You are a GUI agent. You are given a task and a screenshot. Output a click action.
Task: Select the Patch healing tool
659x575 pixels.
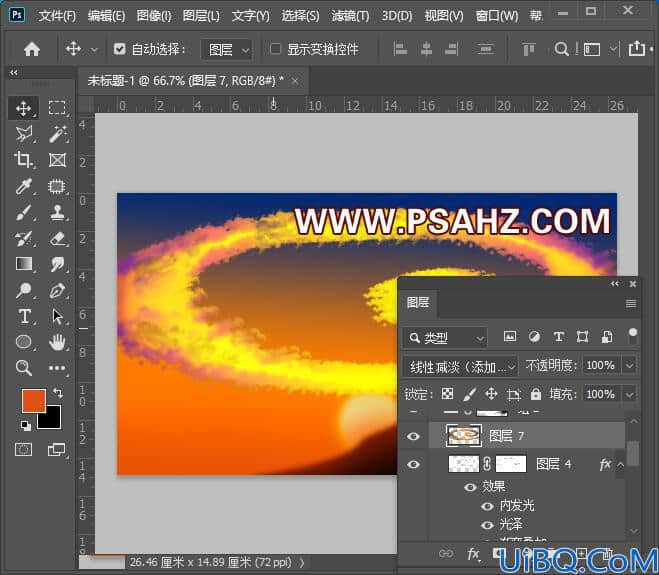57,186
